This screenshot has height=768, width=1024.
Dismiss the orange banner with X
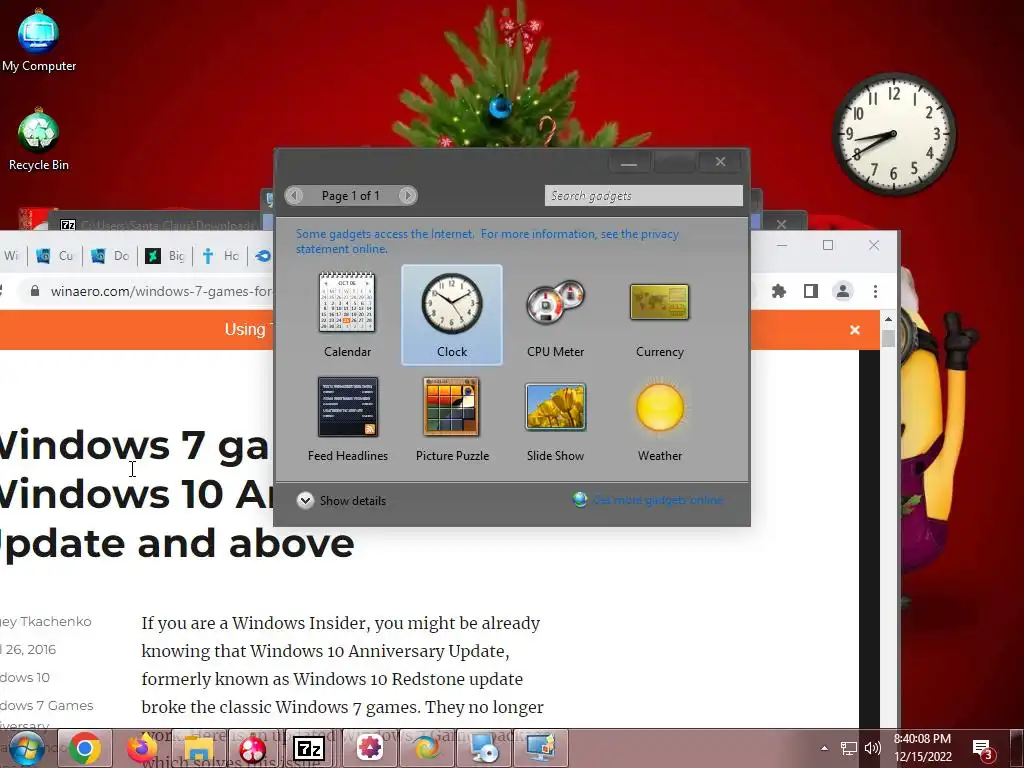click(855, 330)
